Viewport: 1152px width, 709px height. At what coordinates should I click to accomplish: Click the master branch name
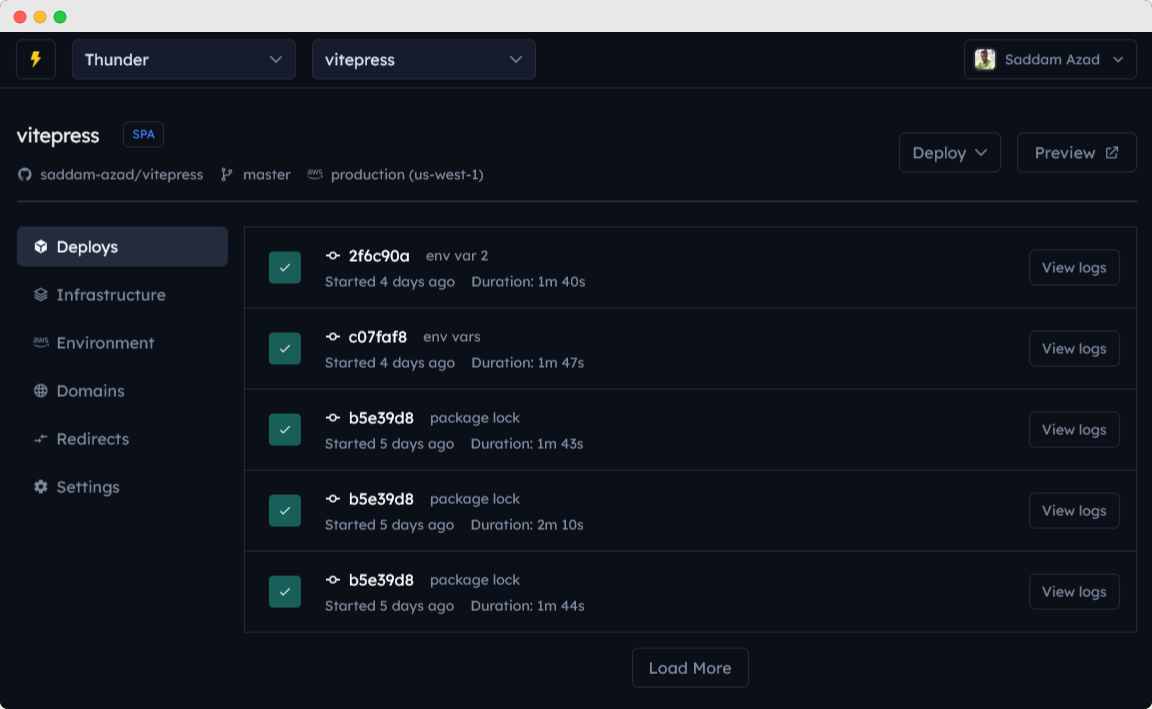coord(267,175)
